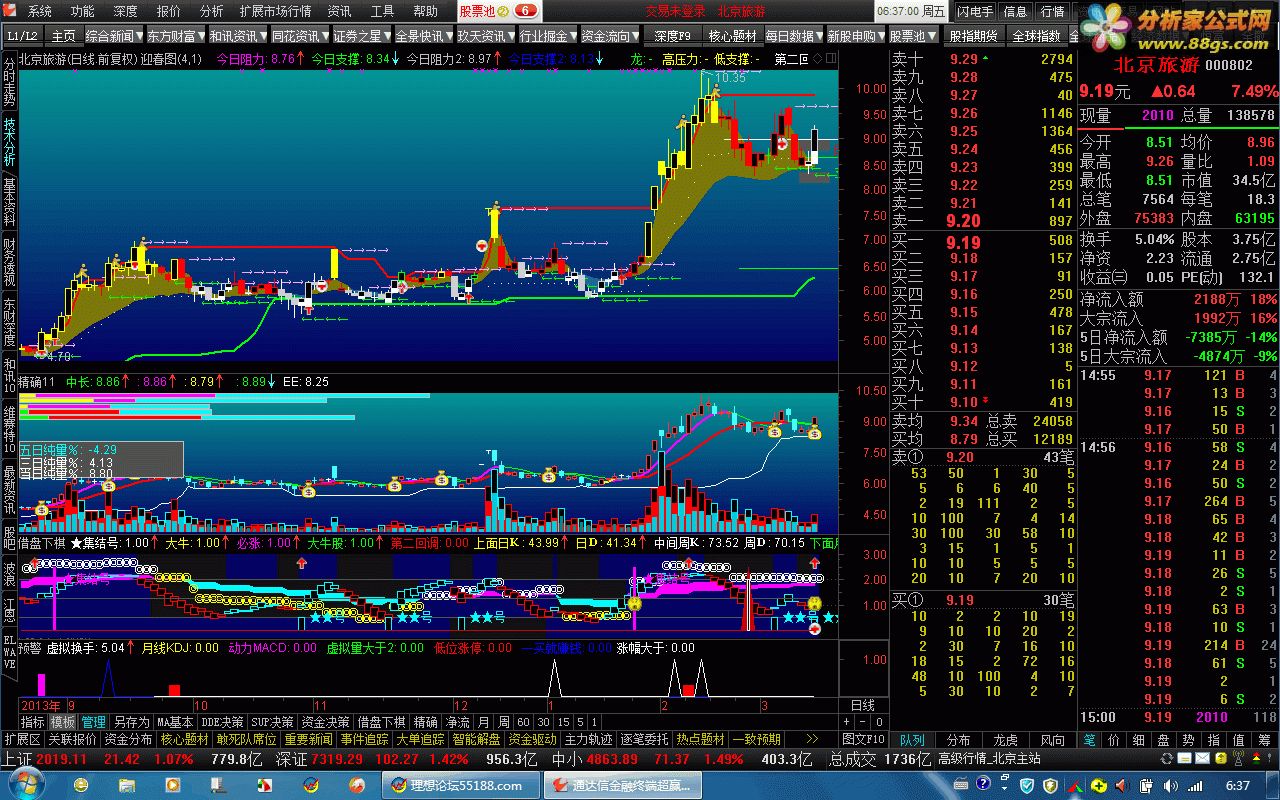
Task: Click the red badge showing 6
Action: [x=526, y=11]
